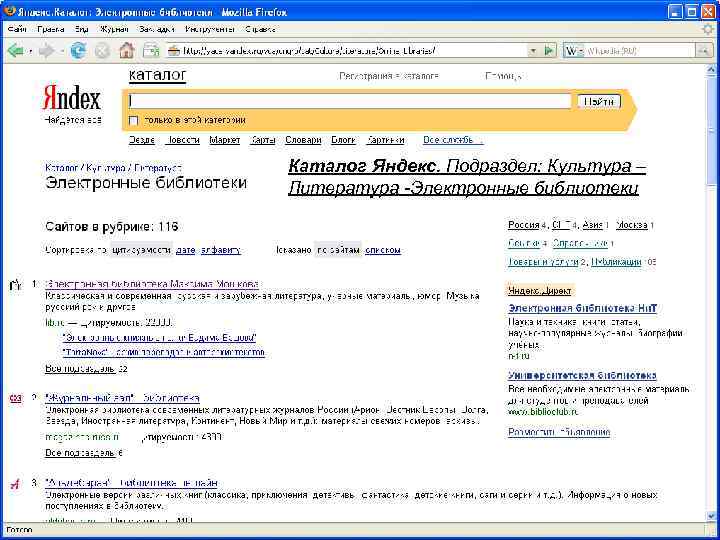Open 'Электронная библиотека Максима Мошкова' result
The image size is (720, 540).
pyautogui.click(x=152, y=284)
